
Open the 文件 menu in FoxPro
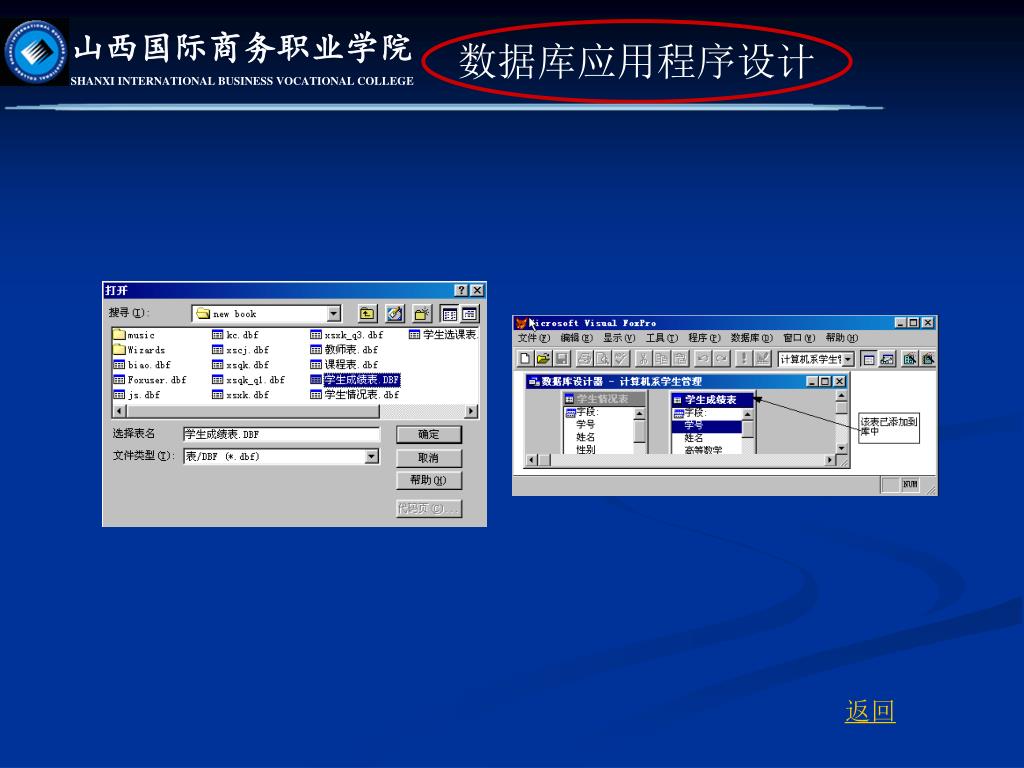tap(534, 338)
